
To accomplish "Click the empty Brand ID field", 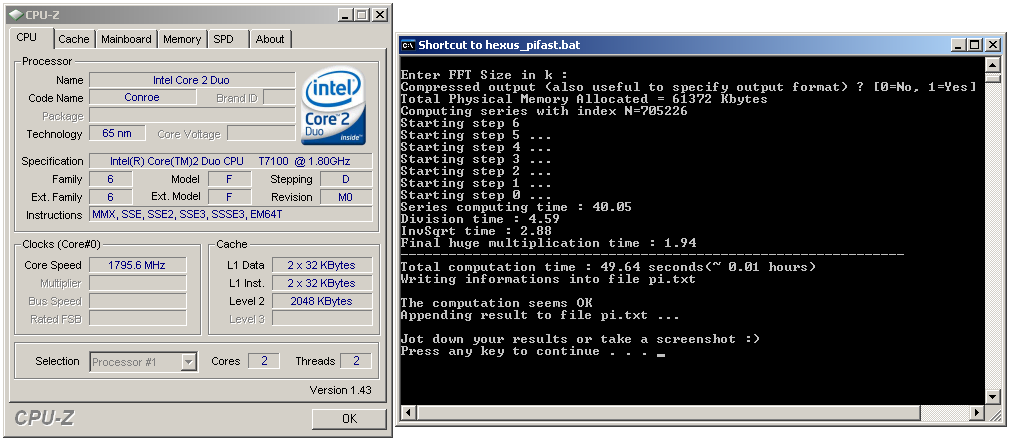I will coord(279,98).
